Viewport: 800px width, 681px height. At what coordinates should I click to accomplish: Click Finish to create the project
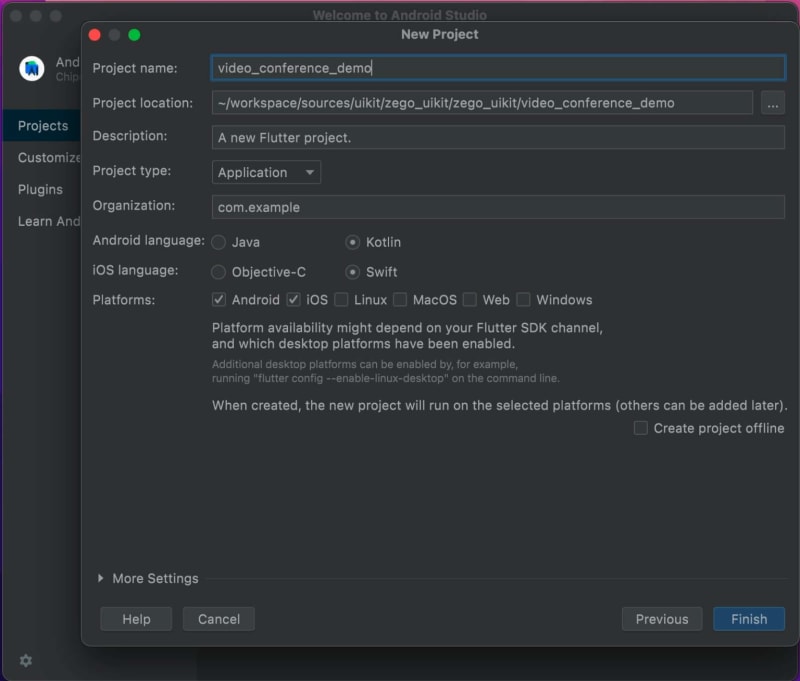tap(749, 619)
